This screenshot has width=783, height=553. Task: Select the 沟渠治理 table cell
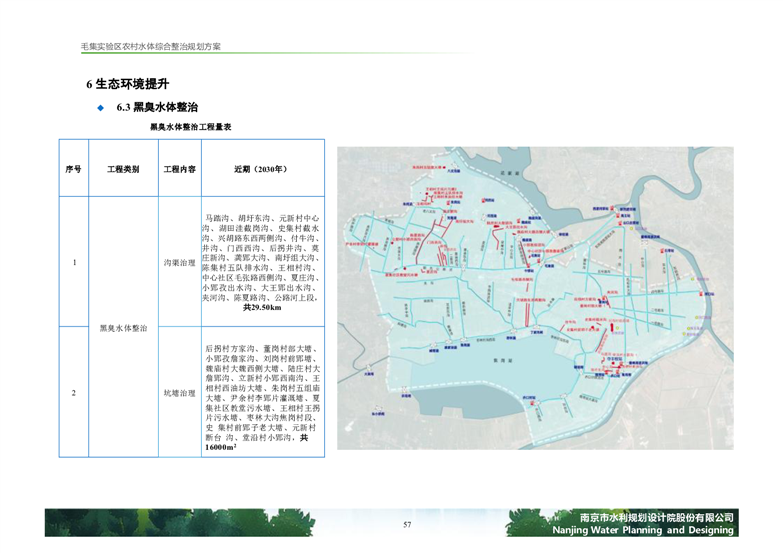(x=179, y=262)
